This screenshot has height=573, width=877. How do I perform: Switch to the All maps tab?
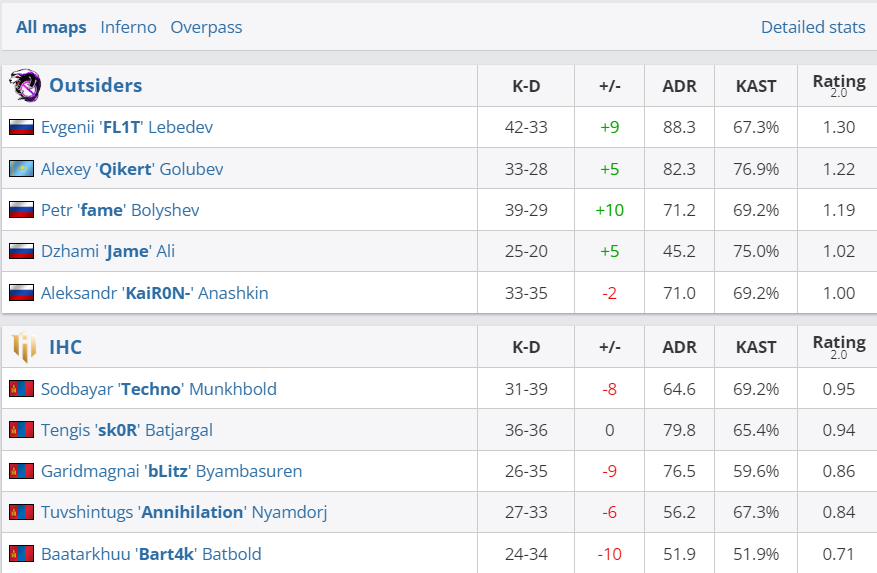coord(51,27)
